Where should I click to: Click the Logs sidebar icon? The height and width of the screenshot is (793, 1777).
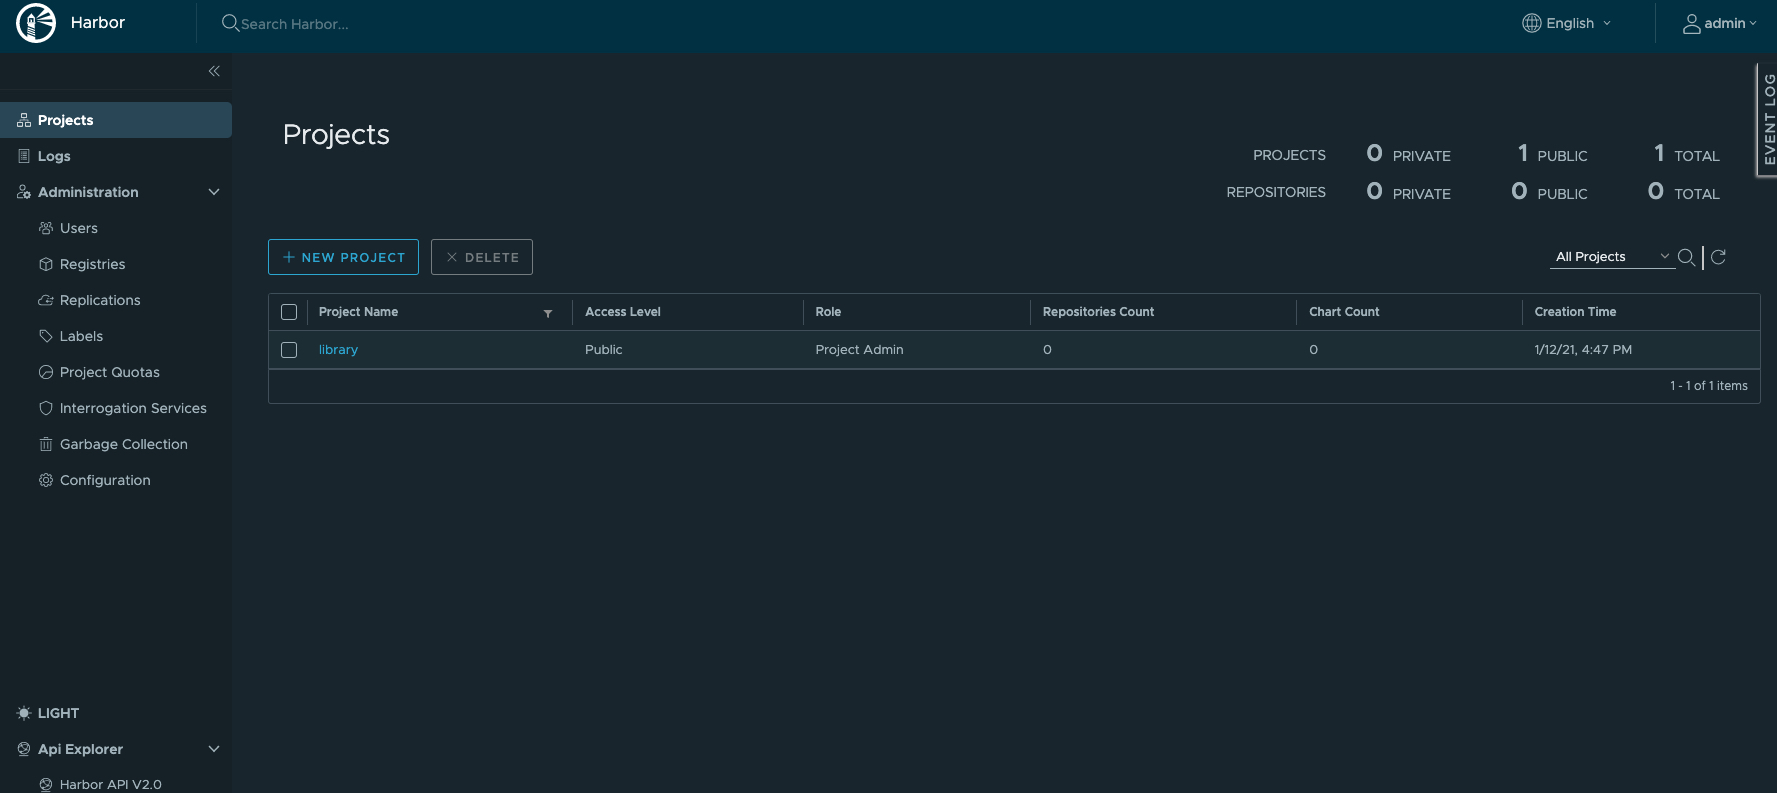[24, 156]
